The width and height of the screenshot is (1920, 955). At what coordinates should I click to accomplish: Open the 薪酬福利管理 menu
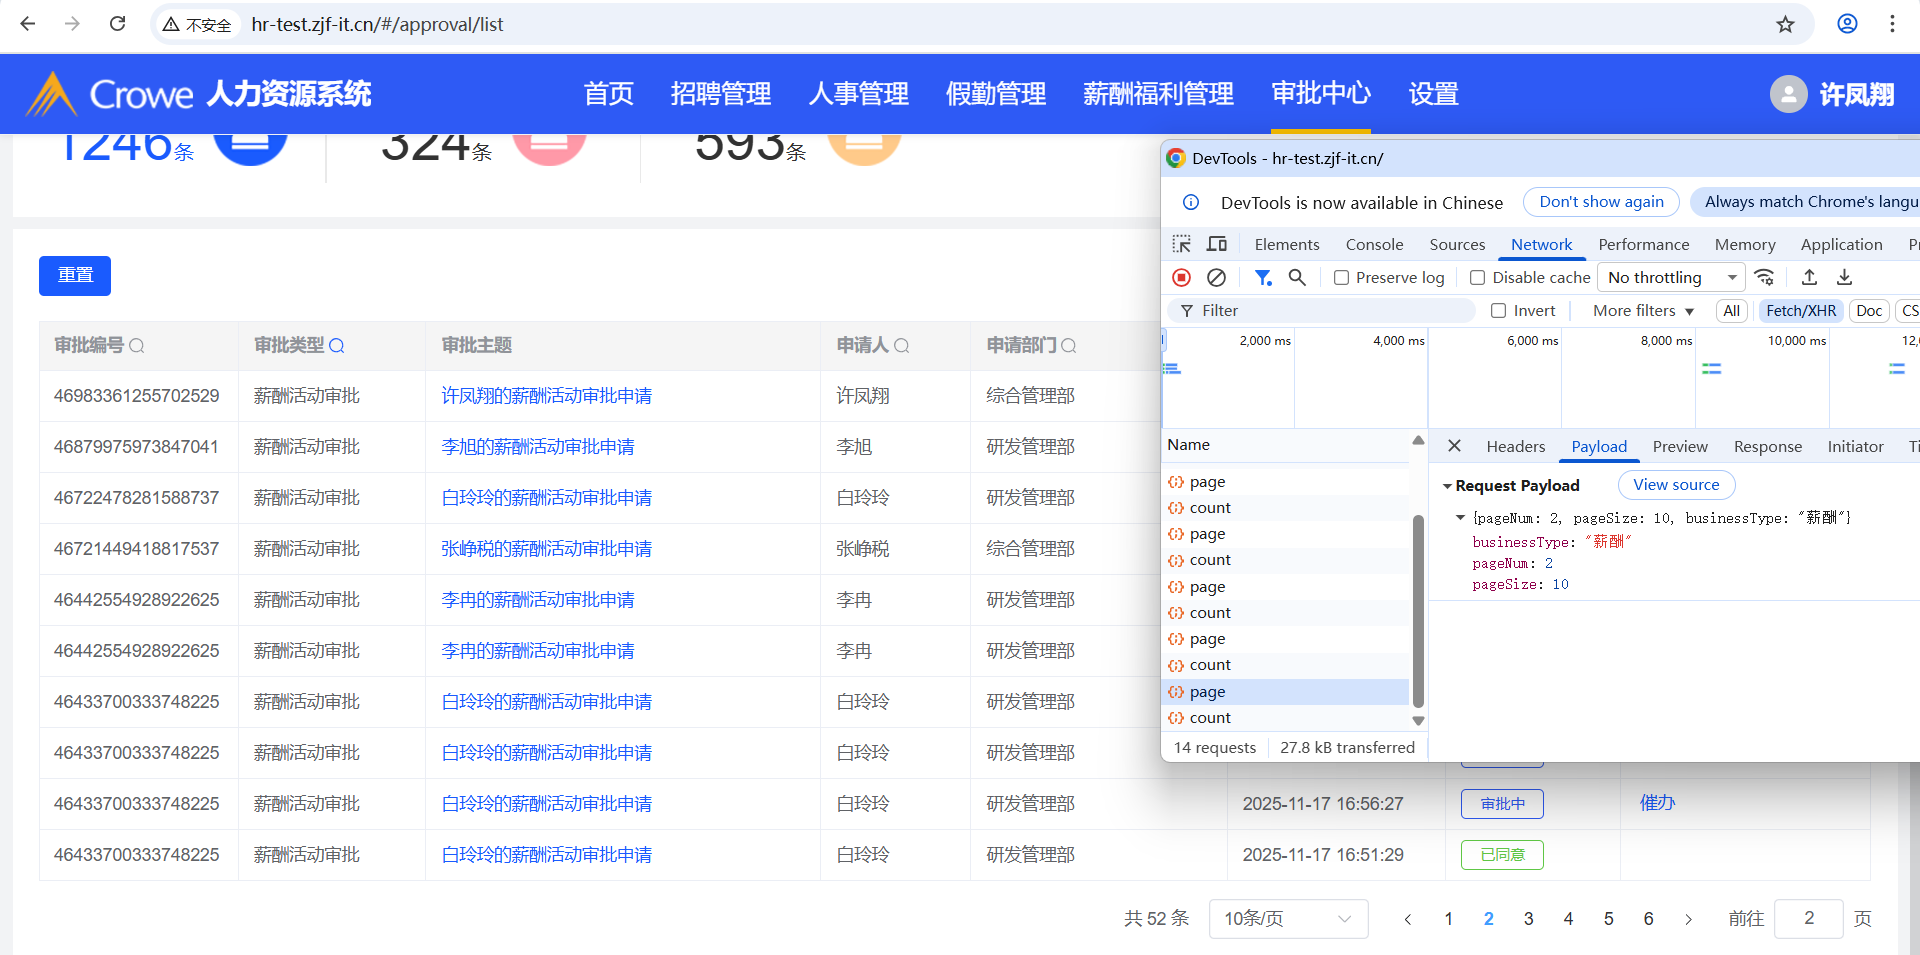(x=1158, y=94)
